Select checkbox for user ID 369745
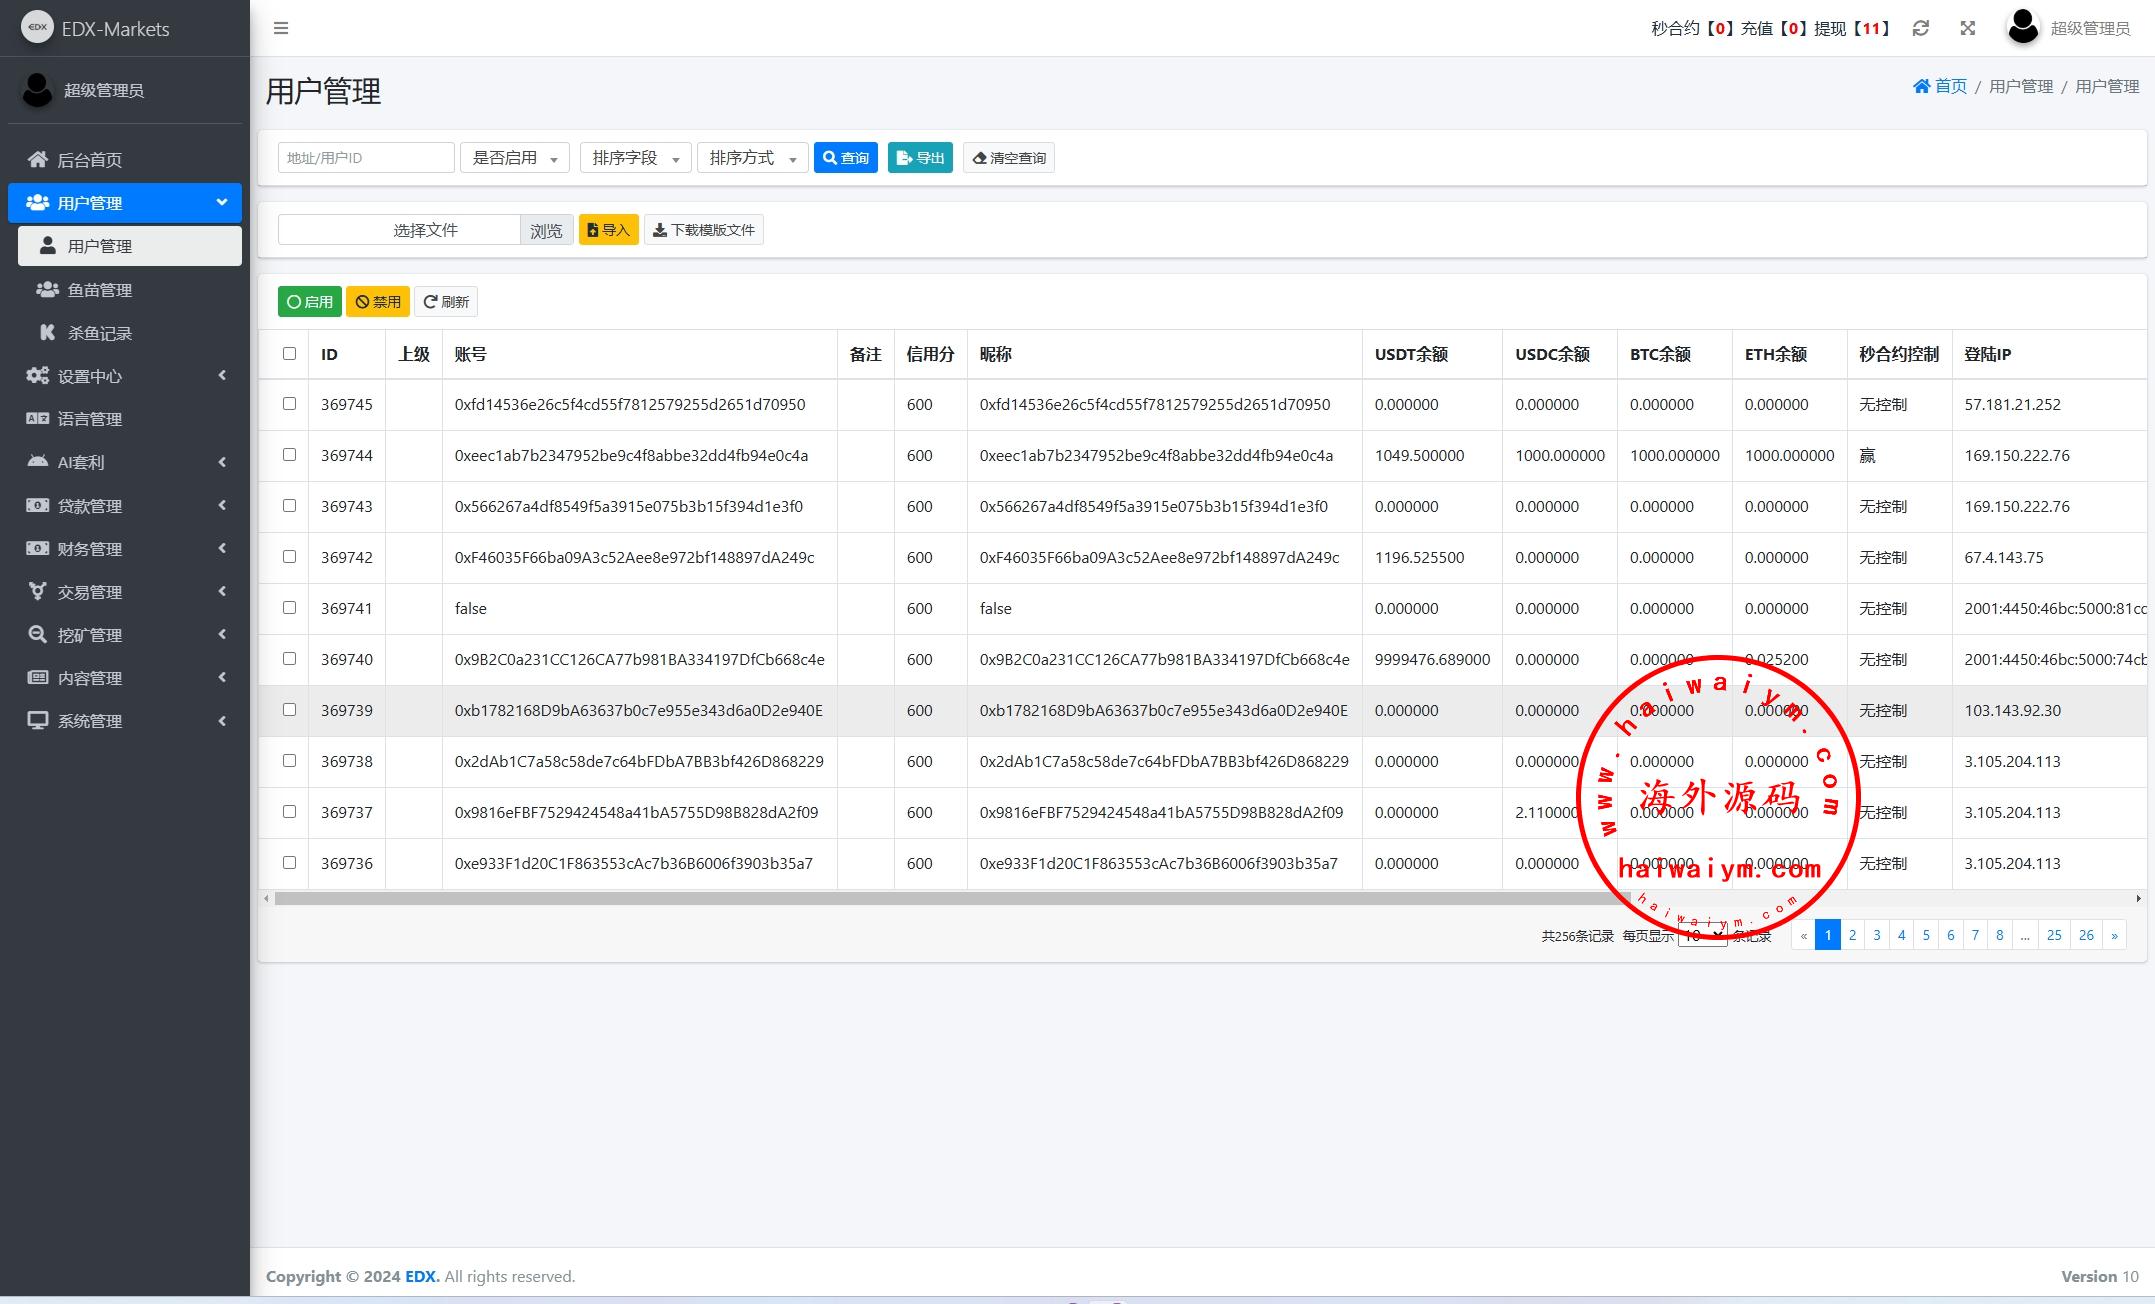 pos(289,404)
